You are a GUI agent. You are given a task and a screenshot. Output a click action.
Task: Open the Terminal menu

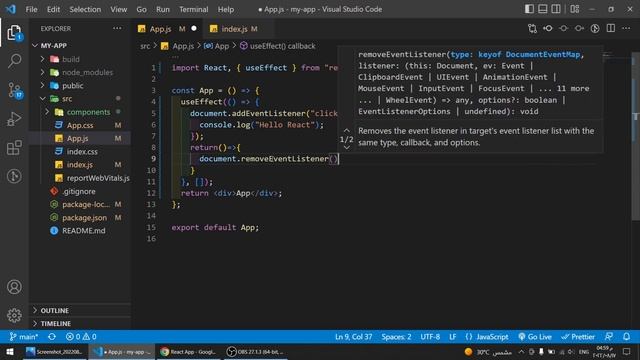(x=193, y=9)
